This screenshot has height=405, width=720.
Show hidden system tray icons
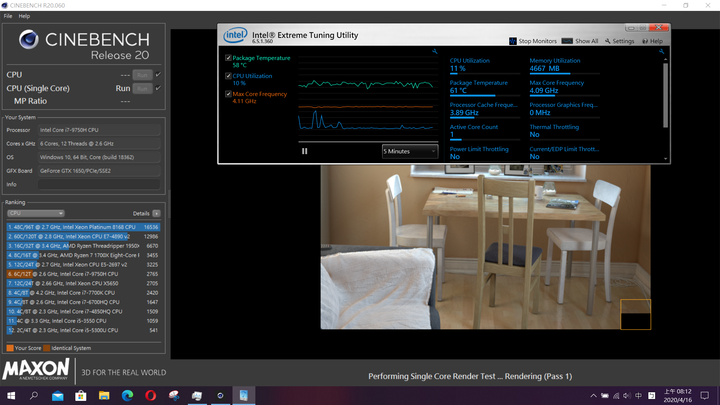pyautogui.click(x=593, y=395)
